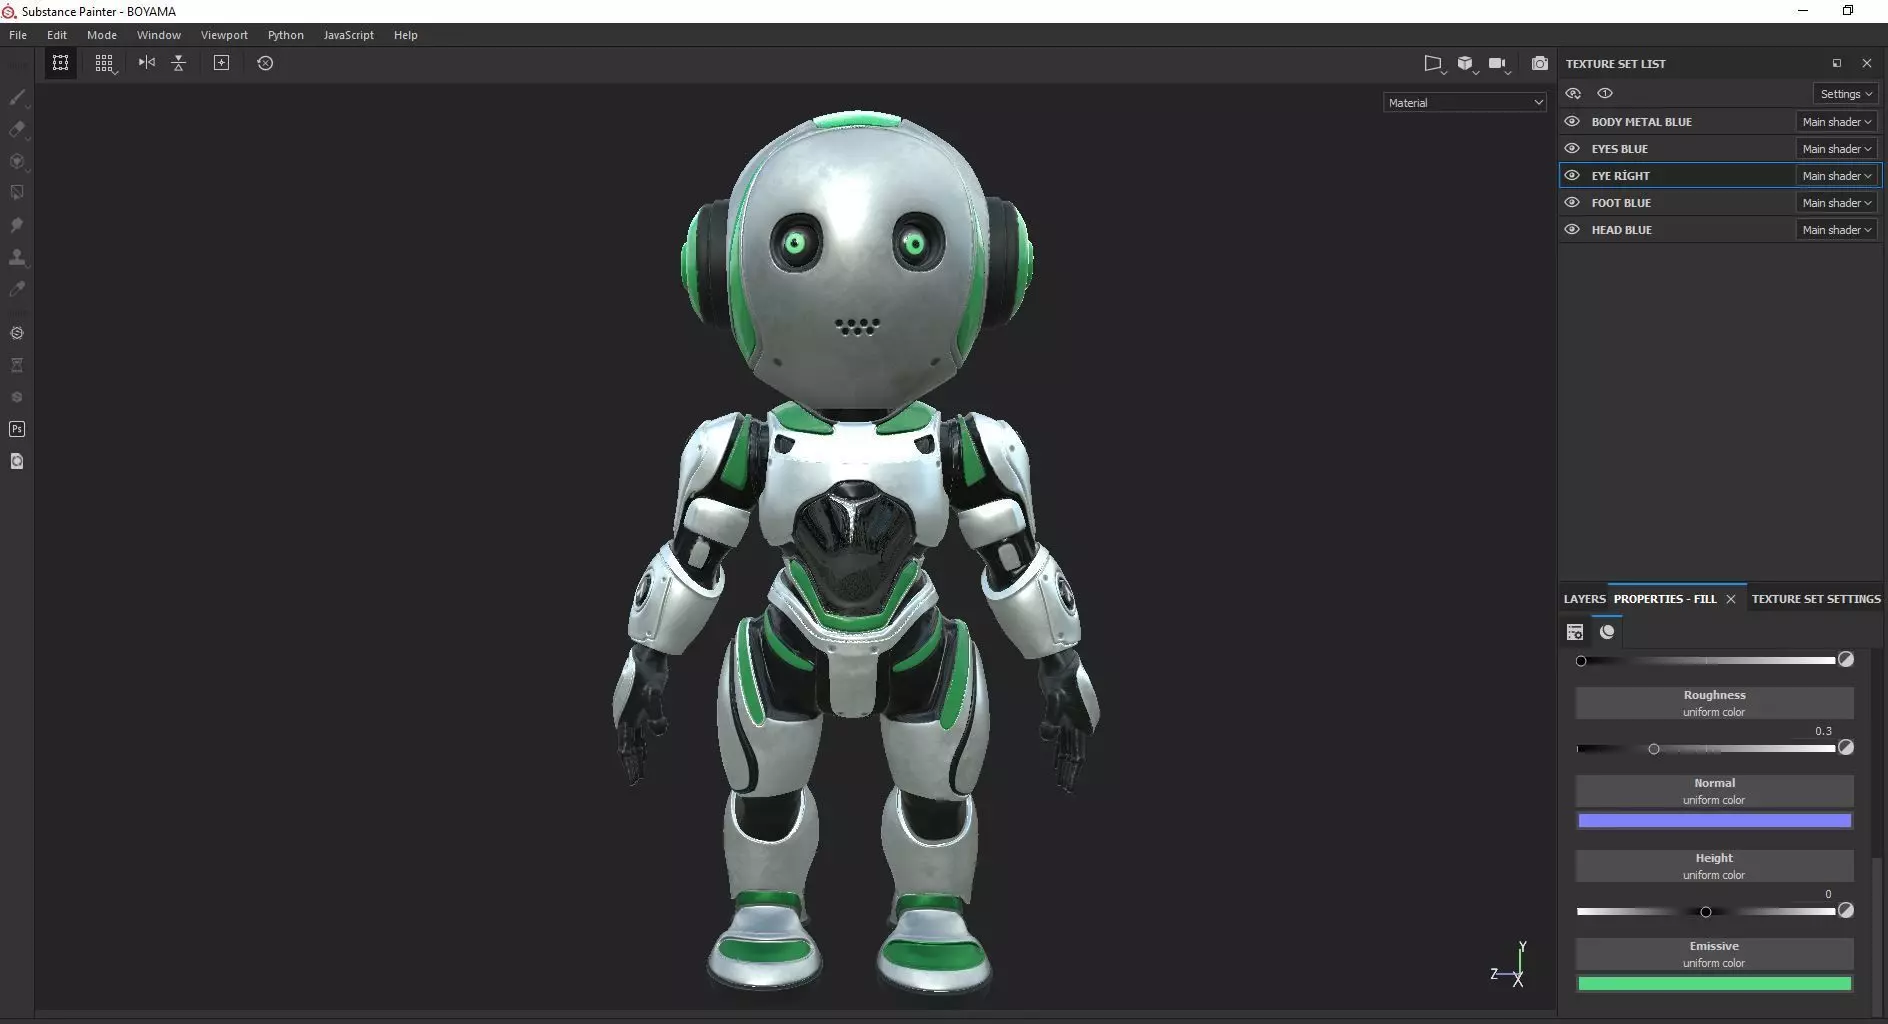This screenshot has height=1024, width=1888.
Task: Open the perspective view mode icon
Action: tap(1434, 64)
